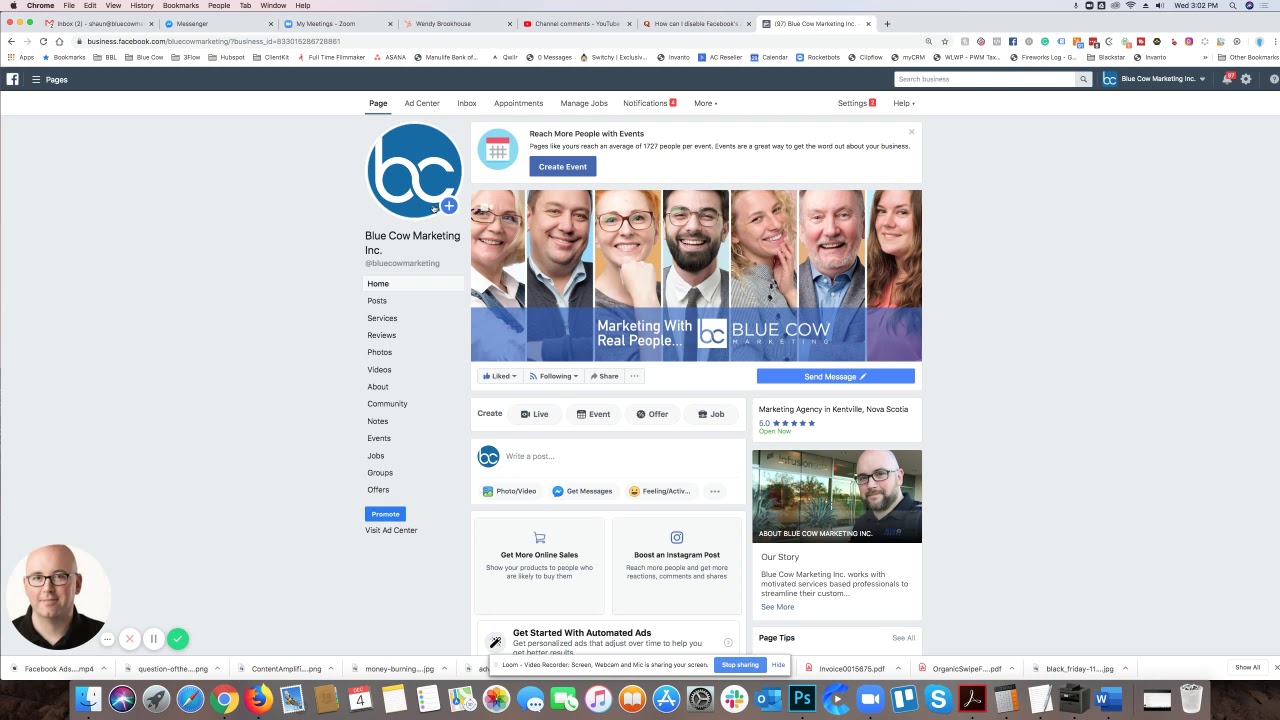This screenshot has width=1280, height=720.
Task: Expand the More dropdown in page tabs
Action: [x=706, y=103]
